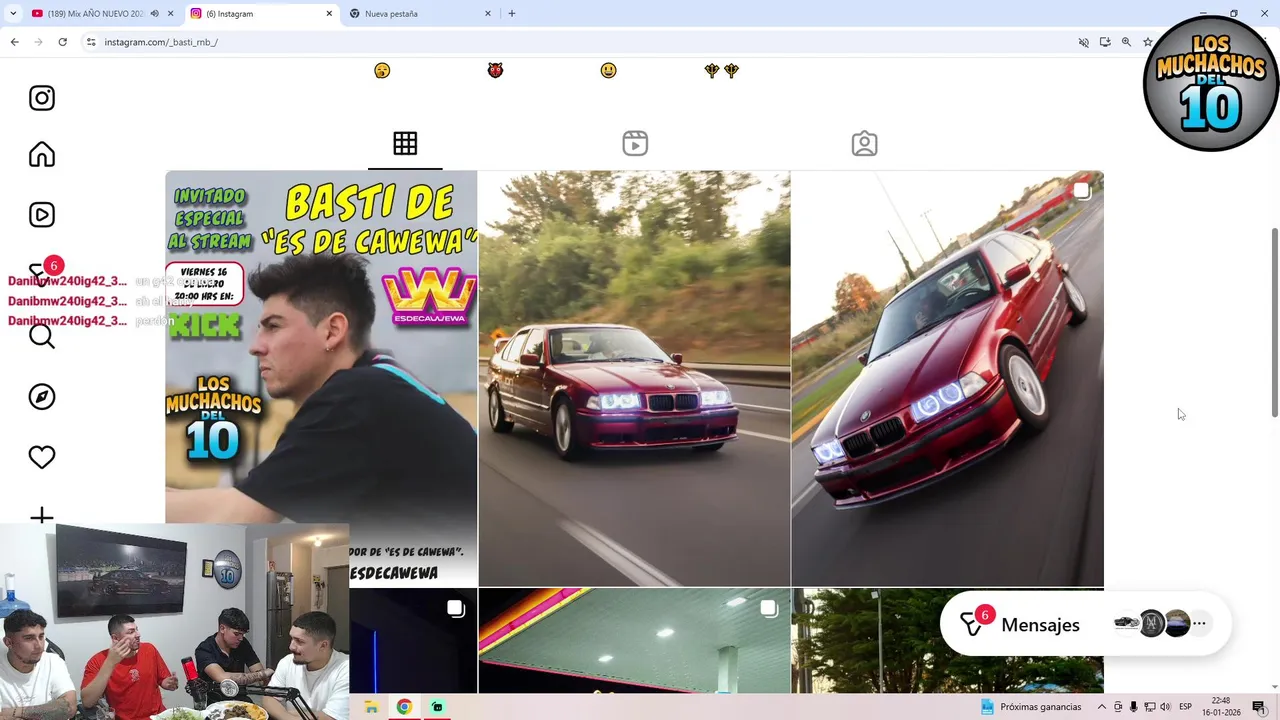The height and width of the screenshot is (720, 1280).
Task: Open the smiley emoji highlight
Action: coord(608,70)
